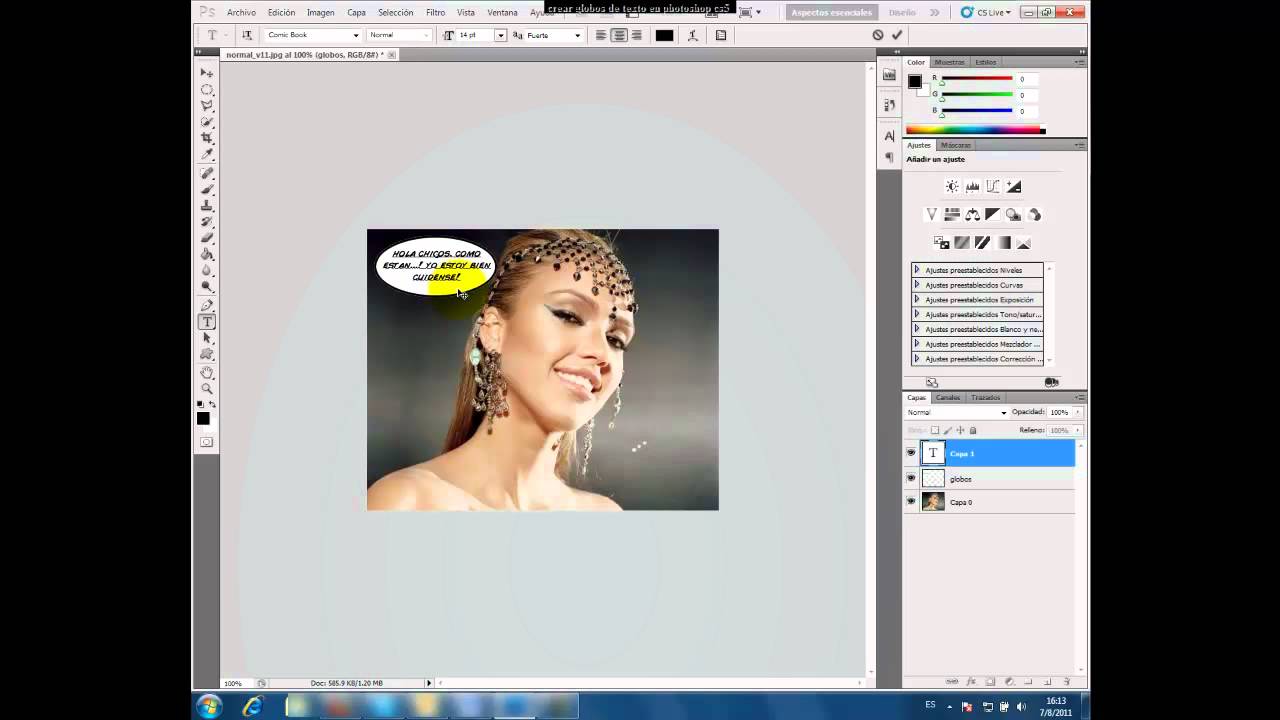
Task: Select the Clone Stamp tool
Action: click(x=207, y=205)
